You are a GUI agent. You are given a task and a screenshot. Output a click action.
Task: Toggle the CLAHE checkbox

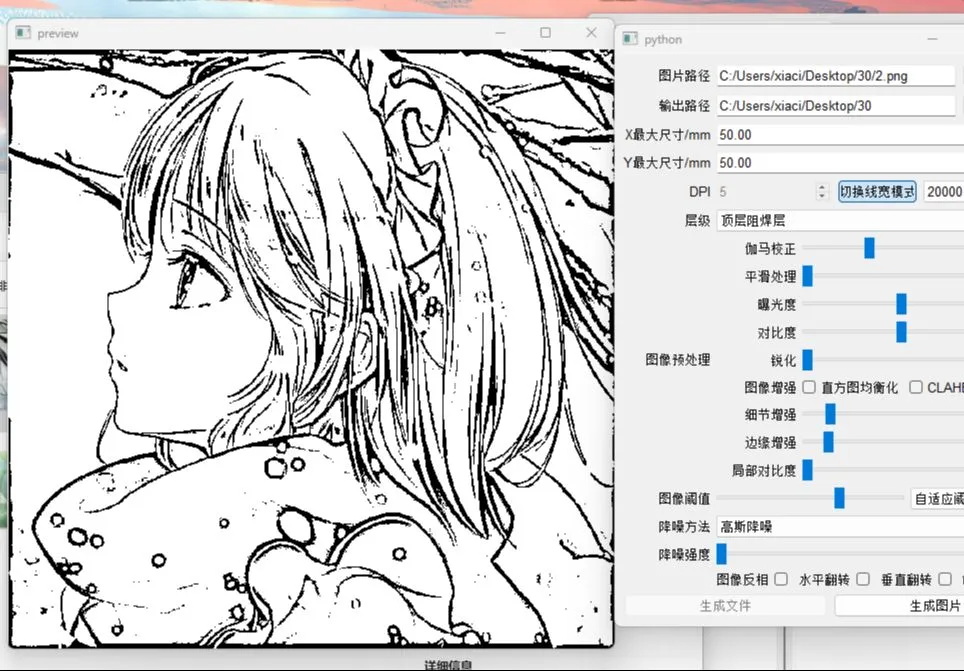pos(916,387)
